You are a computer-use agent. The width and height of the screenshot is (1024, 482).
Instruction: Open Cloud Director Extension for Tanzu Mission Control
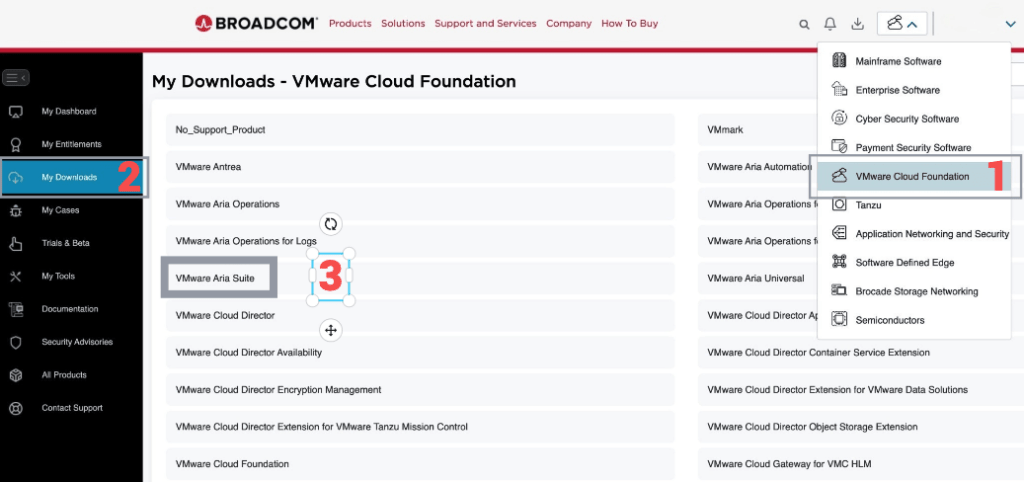420,427
